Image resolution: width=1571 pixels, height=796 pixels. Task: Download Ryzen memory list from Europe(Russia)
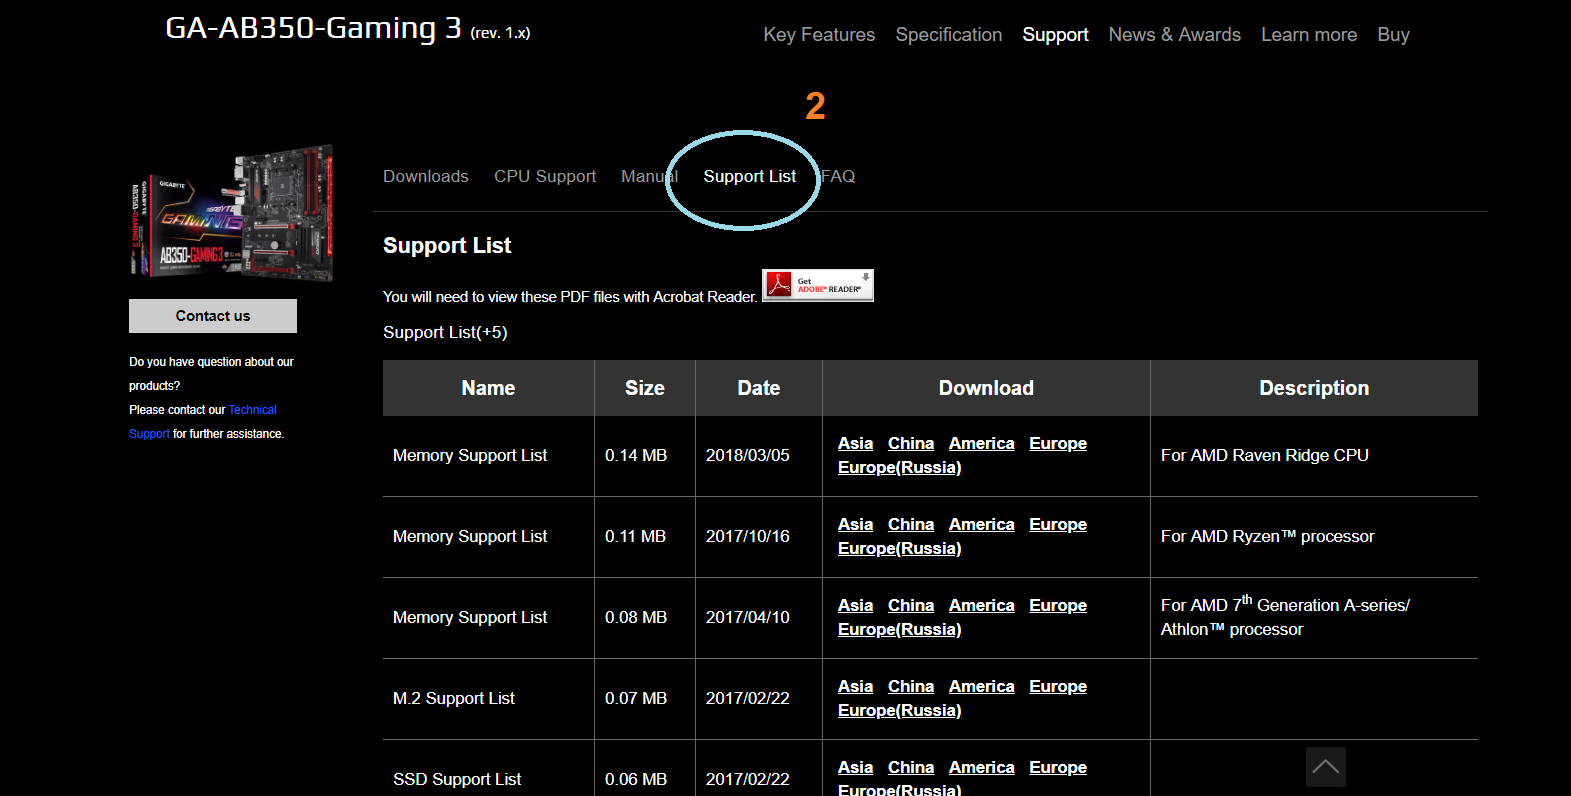899,548
